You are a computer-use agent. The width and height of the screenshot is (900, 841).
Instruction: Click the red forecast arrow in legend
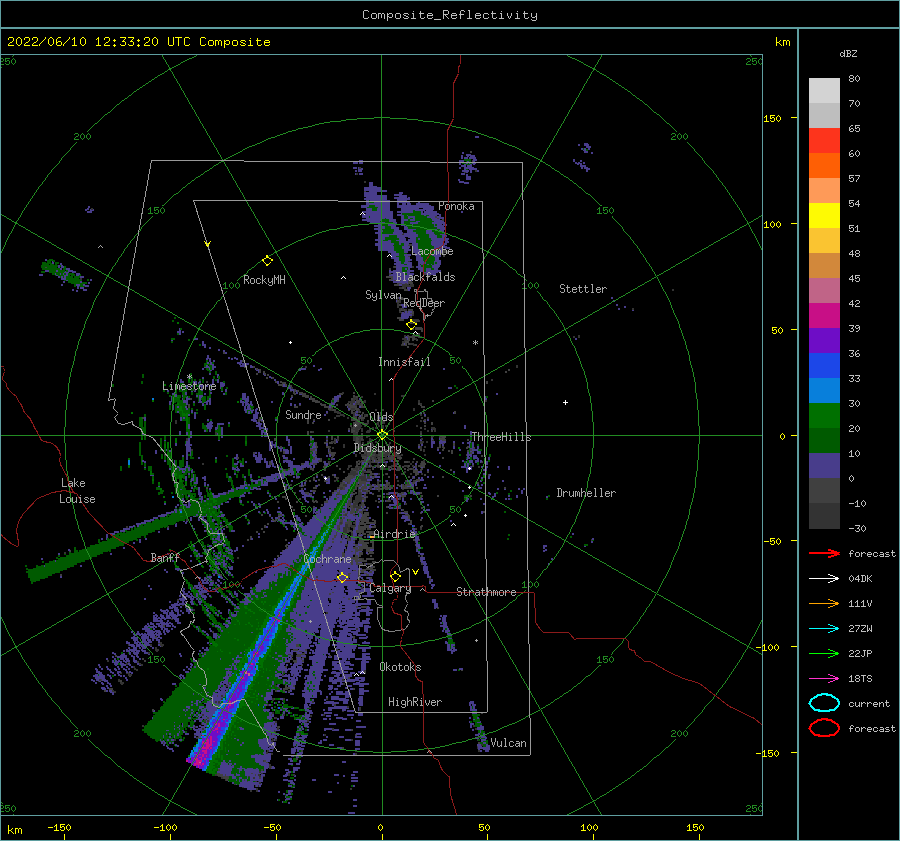tap(824, 553)
